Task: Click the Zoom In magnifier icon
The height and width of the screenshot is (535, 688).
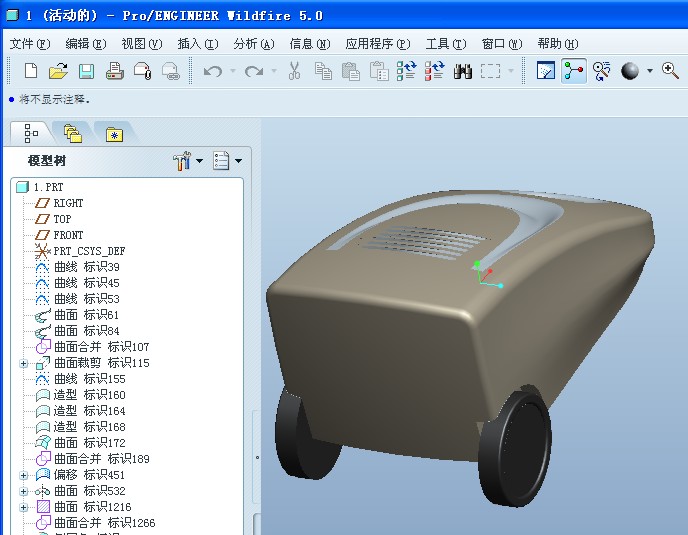Action: coord(670,71)
